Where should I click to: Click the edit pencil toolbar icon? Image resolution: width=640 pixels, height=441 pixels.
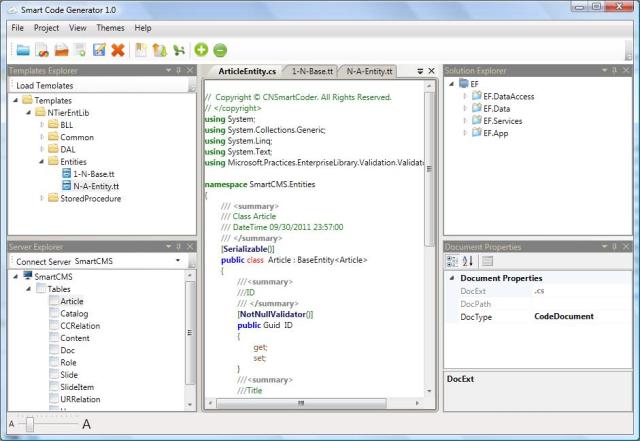(99, 49)
